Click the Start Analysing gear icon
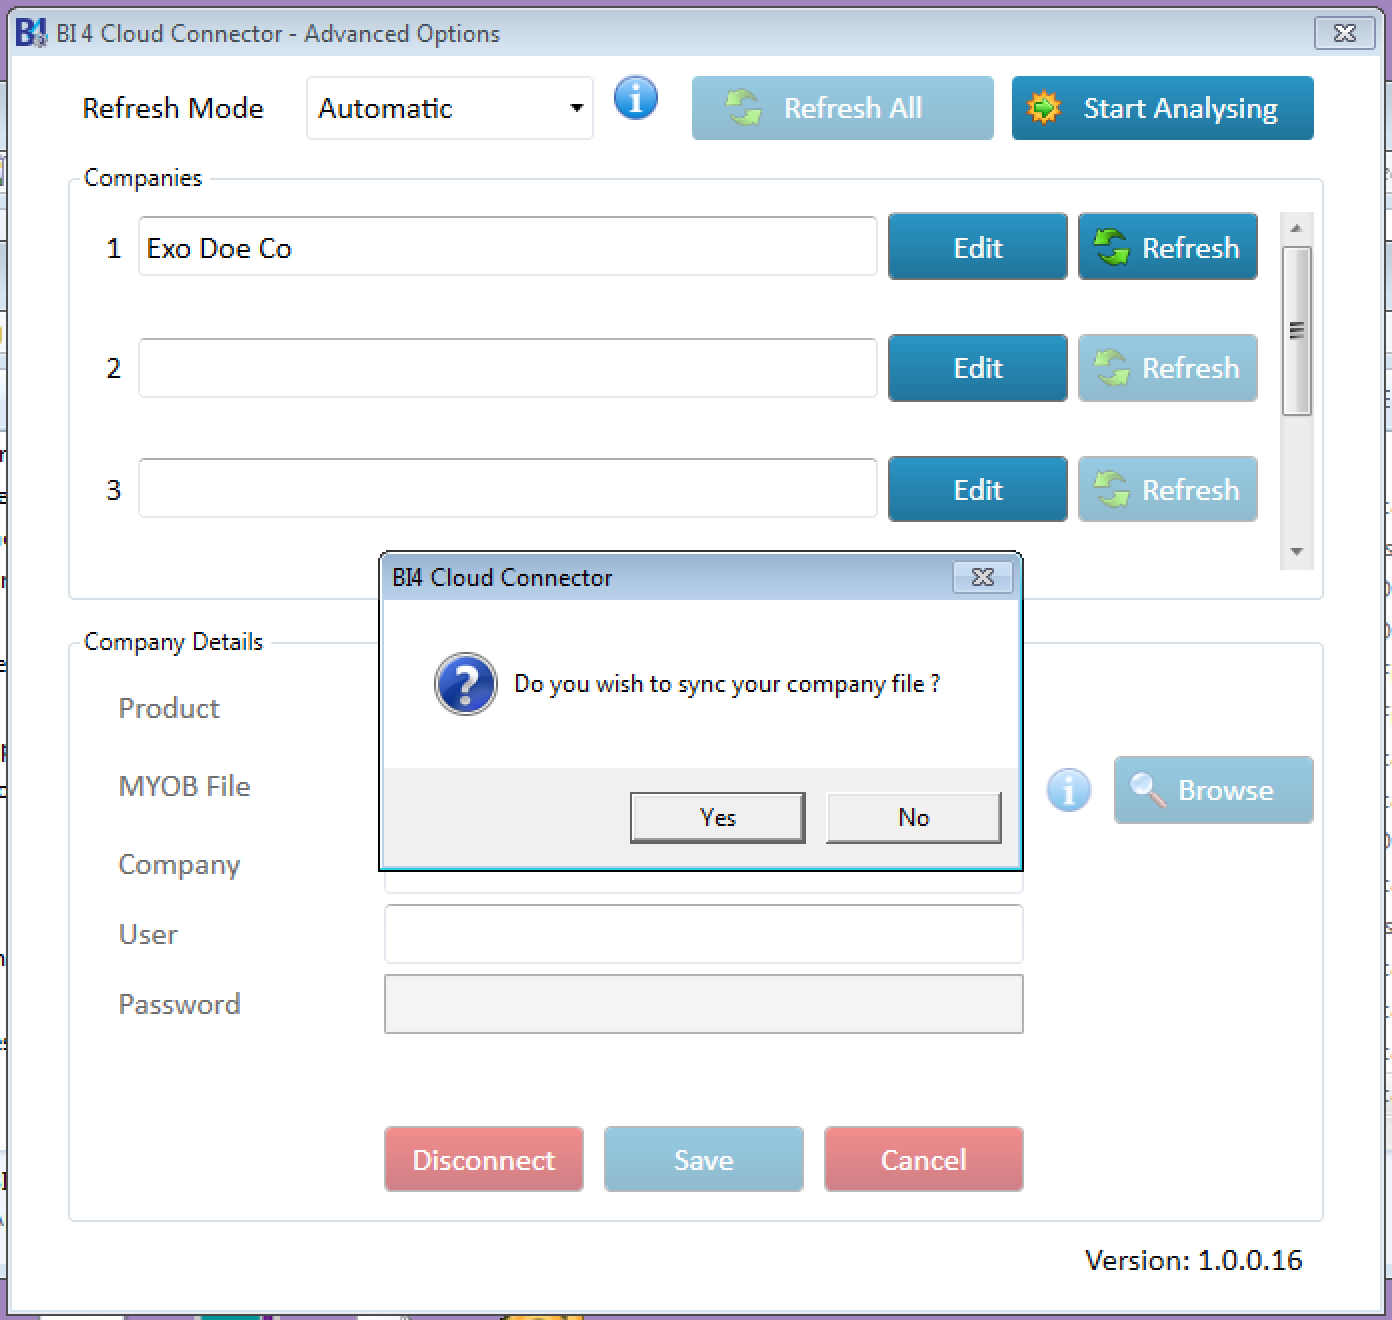The width and height of the screenshot is (1392, 1320). pyautogui.click(x=1043, y=107)
